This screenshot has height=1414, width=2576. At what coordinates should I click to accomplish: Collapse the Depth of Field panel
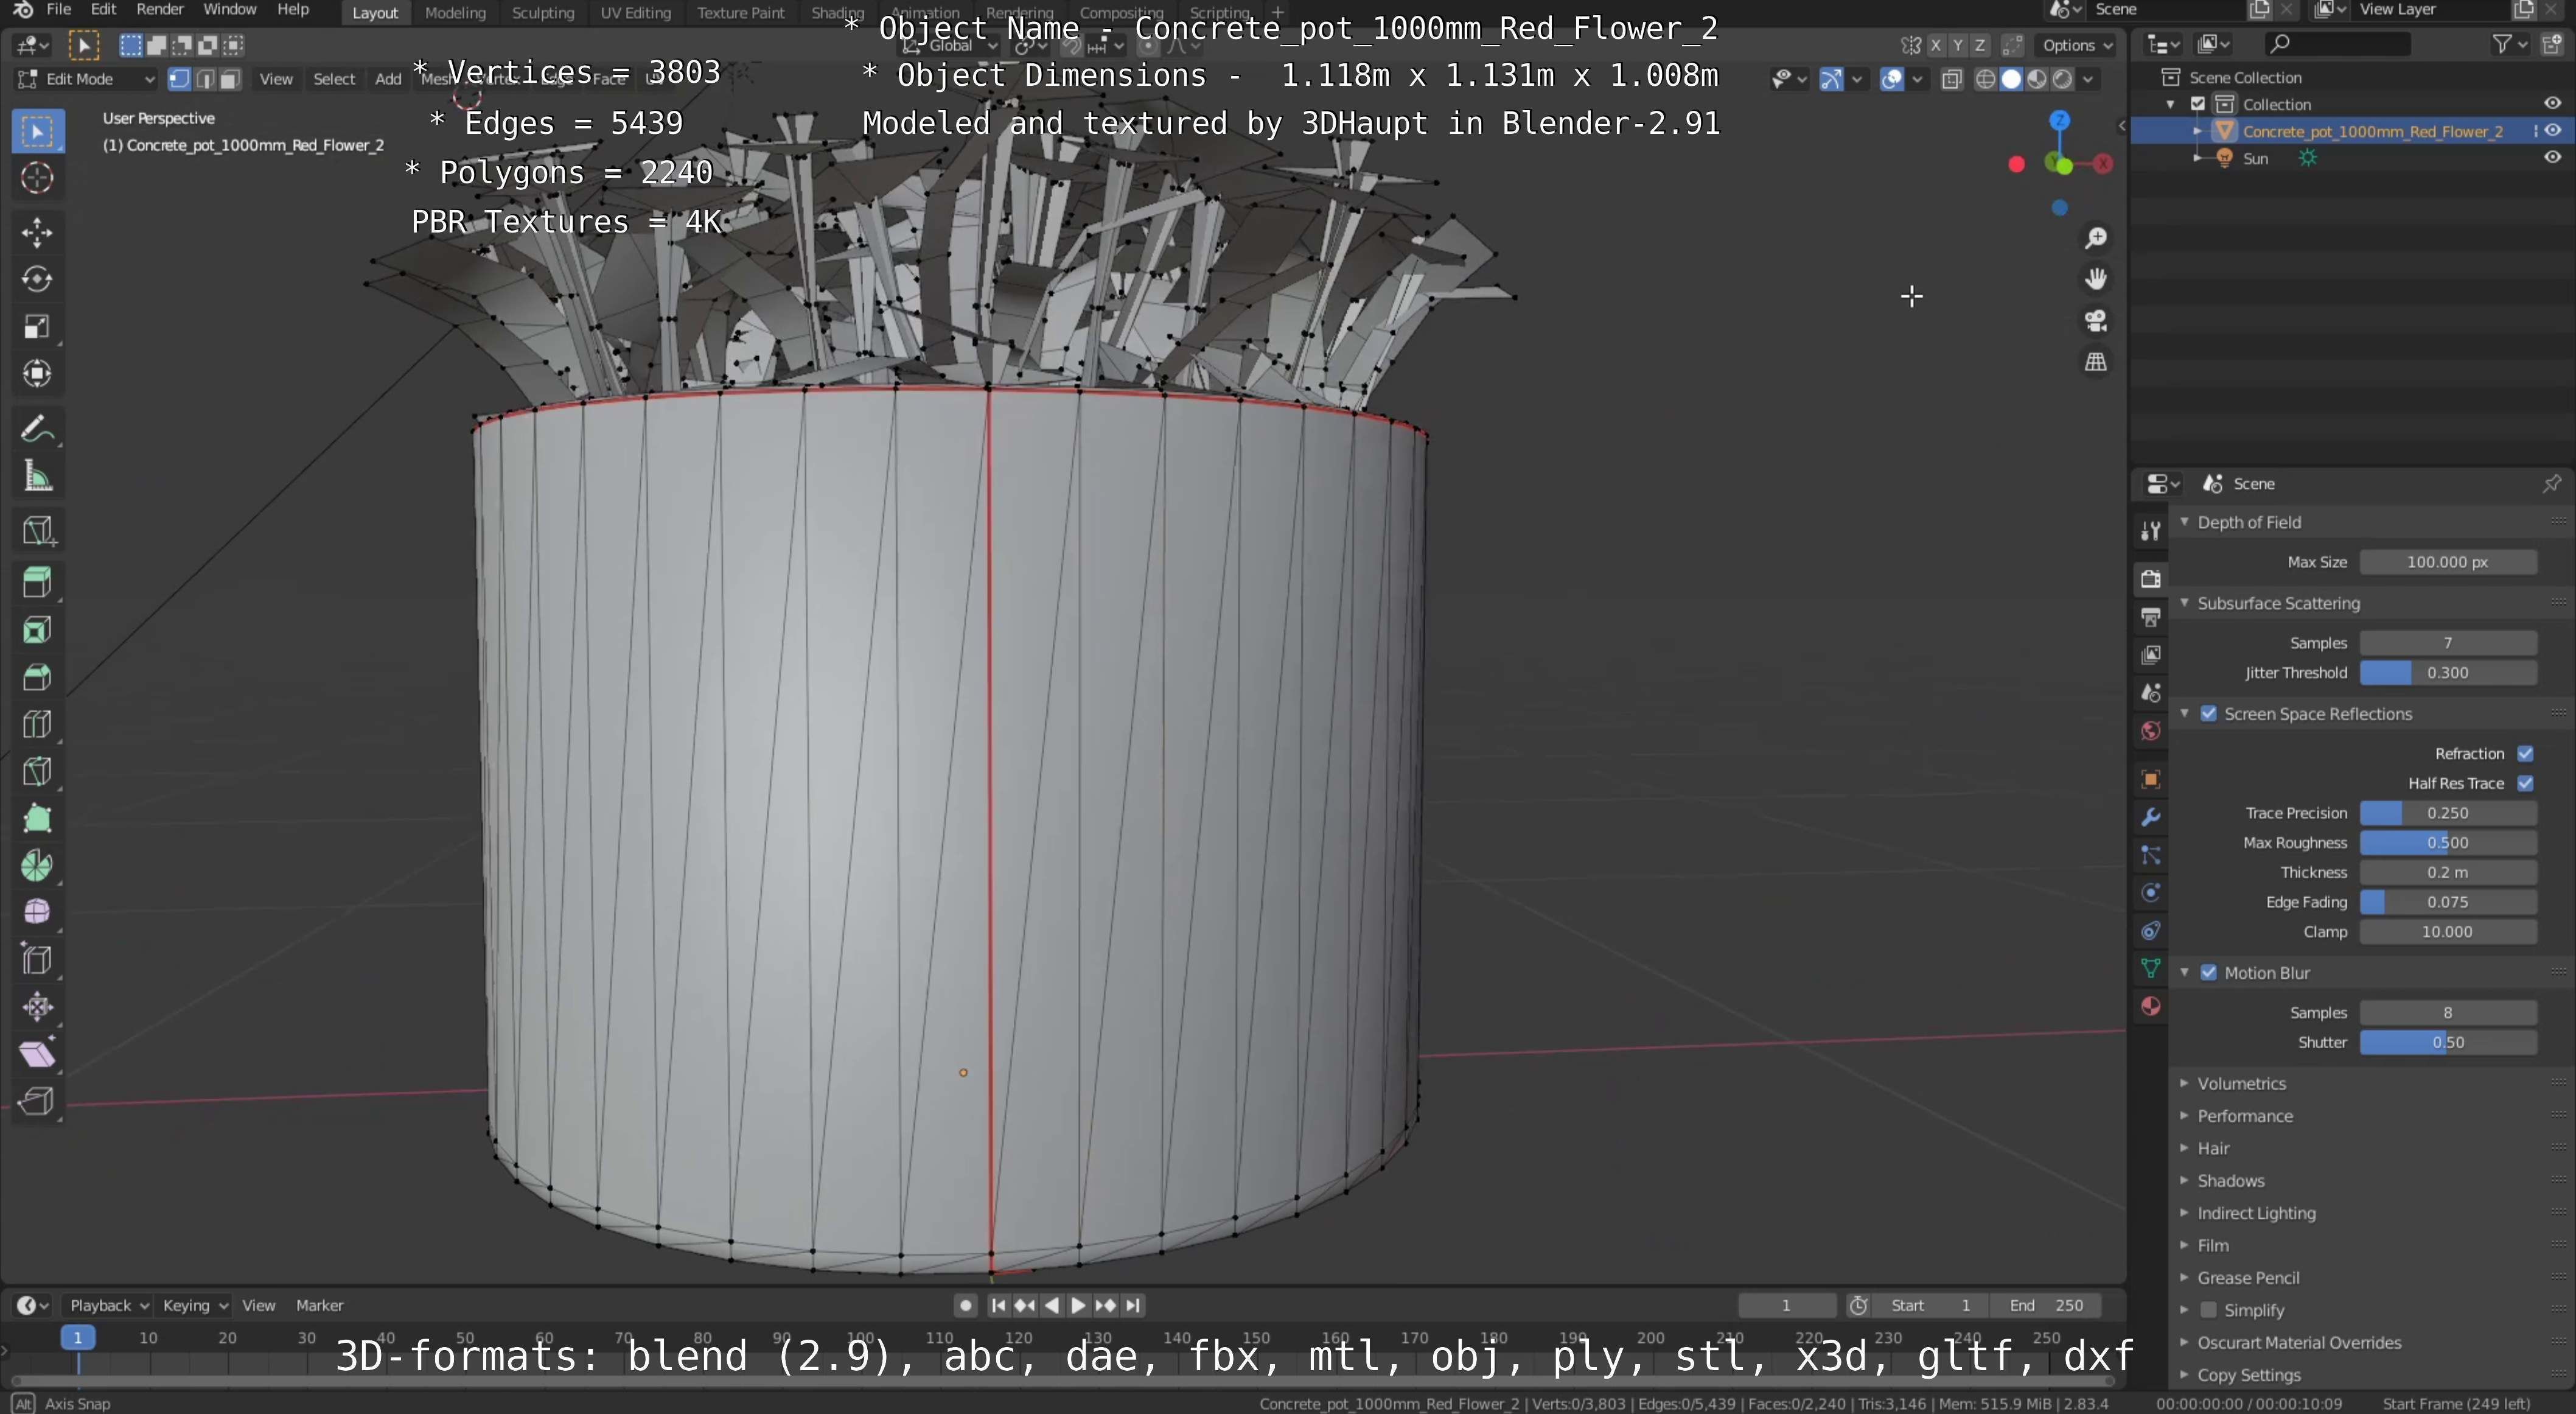(2184, 522)
